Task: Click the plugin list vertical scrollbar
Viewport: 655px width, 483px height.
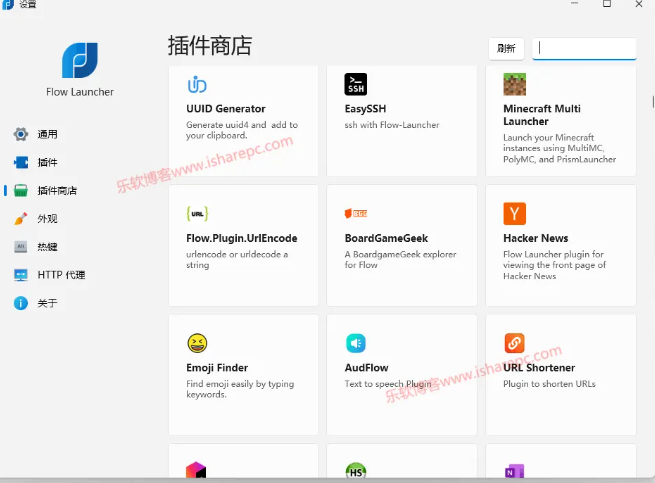Action: tap(652, 102)
